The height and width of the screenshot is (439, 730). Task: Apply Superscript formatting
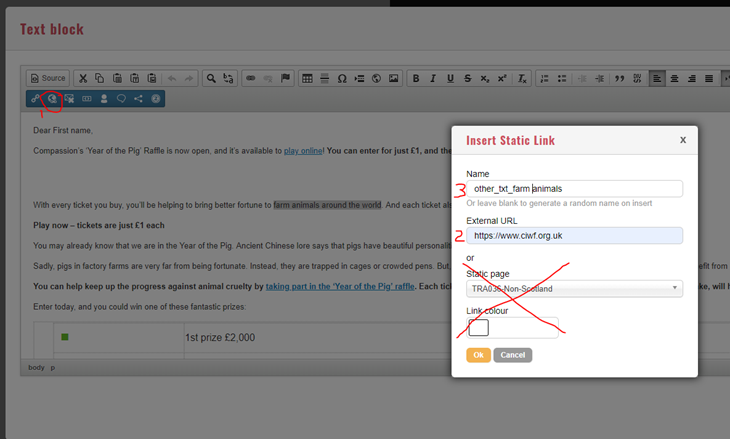pyautogui.click(x=502, y=78)
